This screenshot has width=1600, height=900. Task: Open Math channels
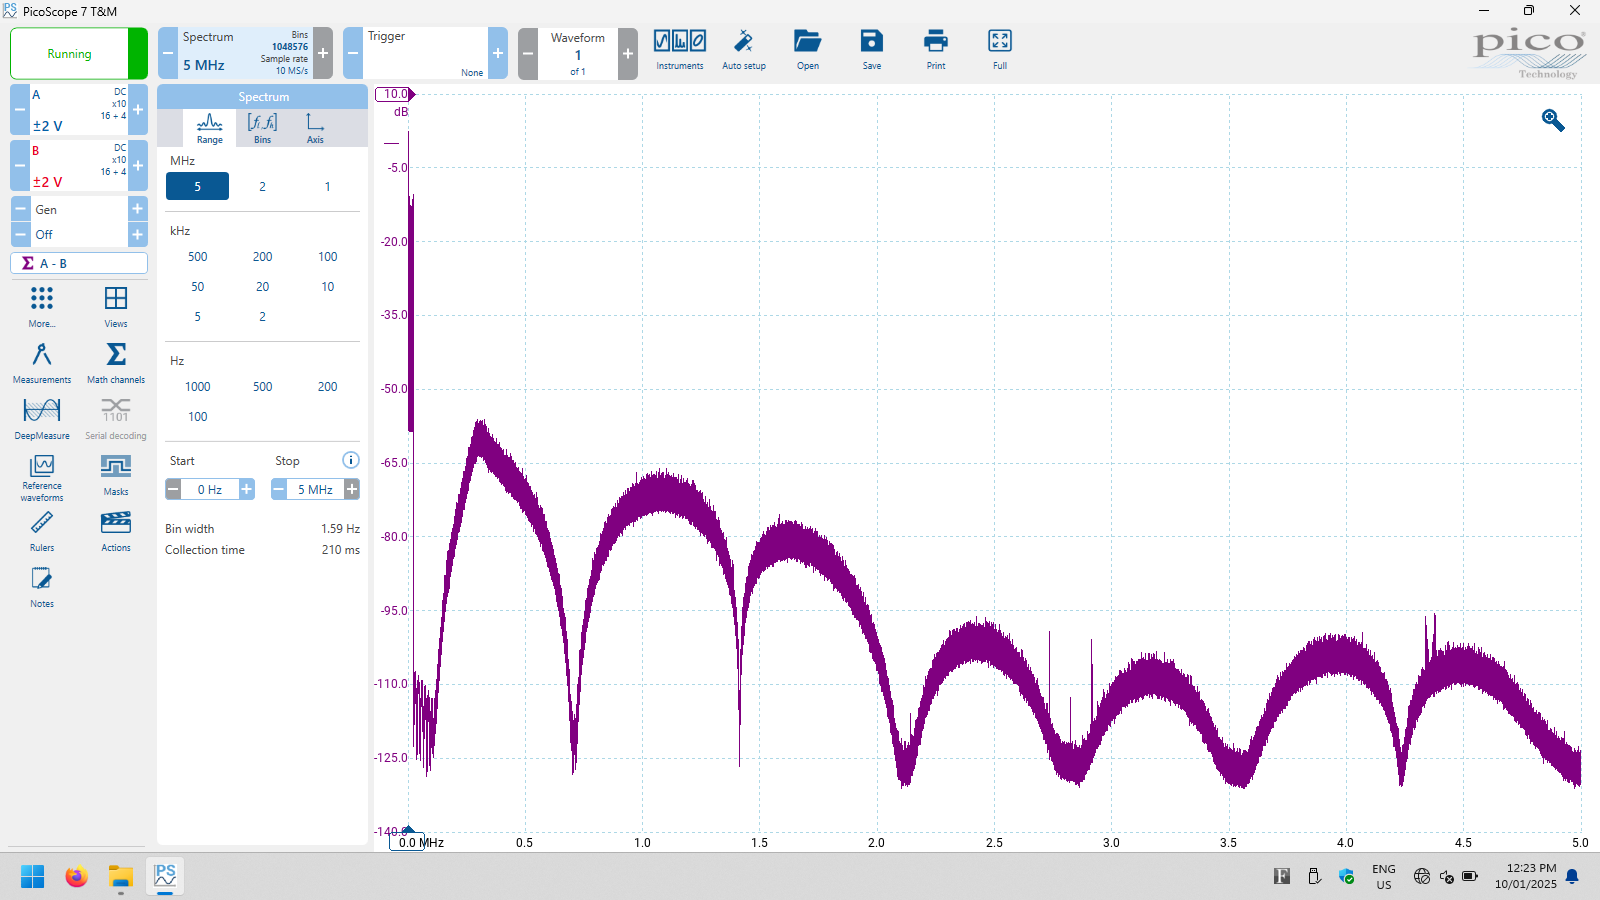[x=116, y=362]
